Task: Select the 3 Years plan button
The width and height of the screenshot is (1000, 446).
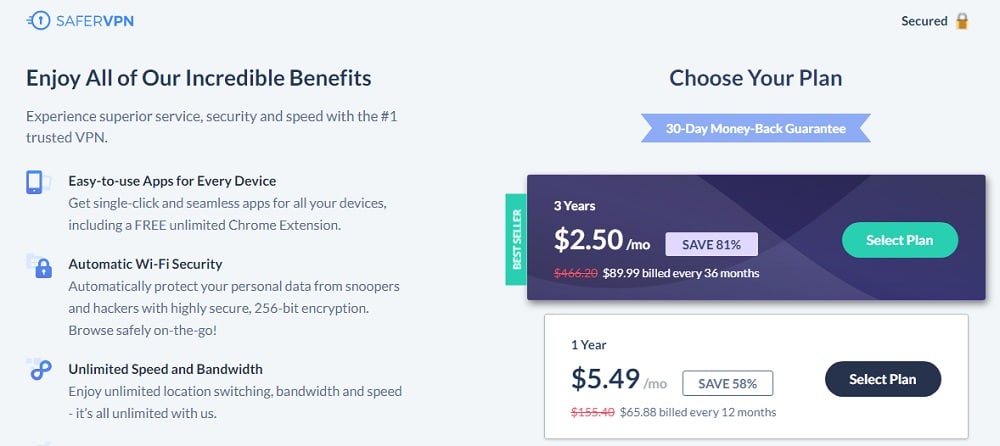Action: 900,241
